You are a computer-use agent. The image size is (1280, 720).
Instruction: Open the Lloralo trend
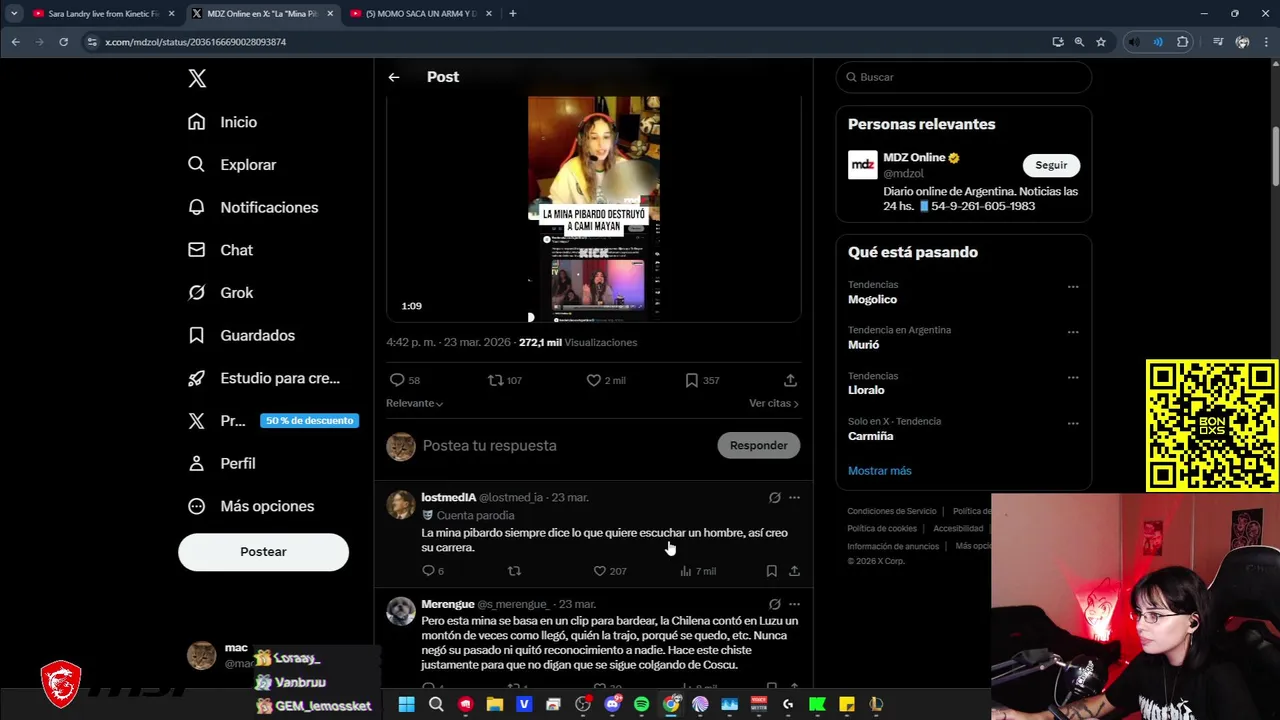click(866, 390)
